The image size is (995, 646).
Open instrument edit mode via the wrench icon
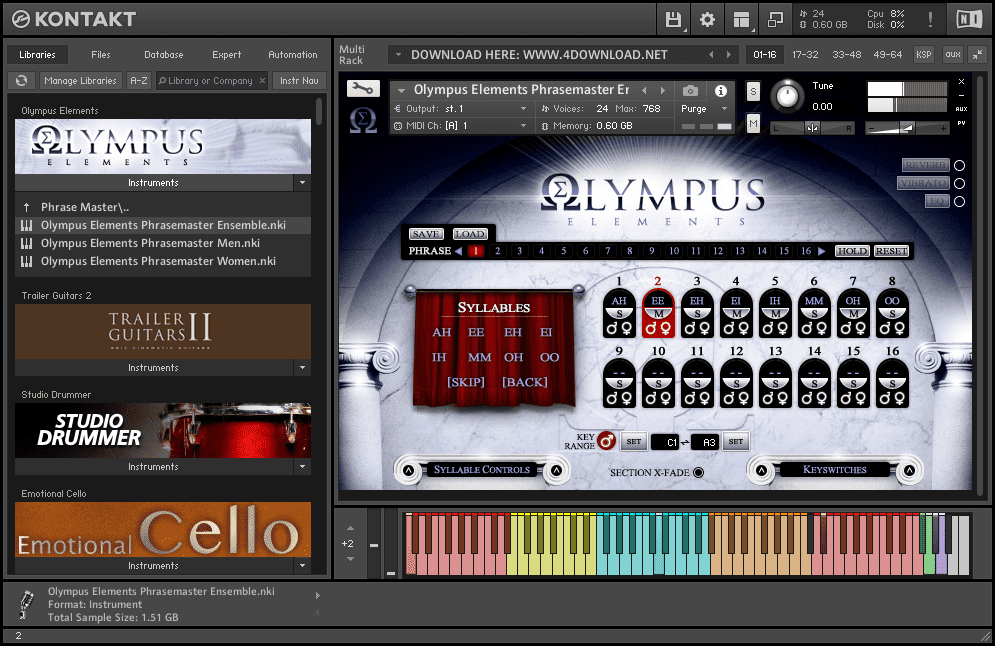pos(363,89)
